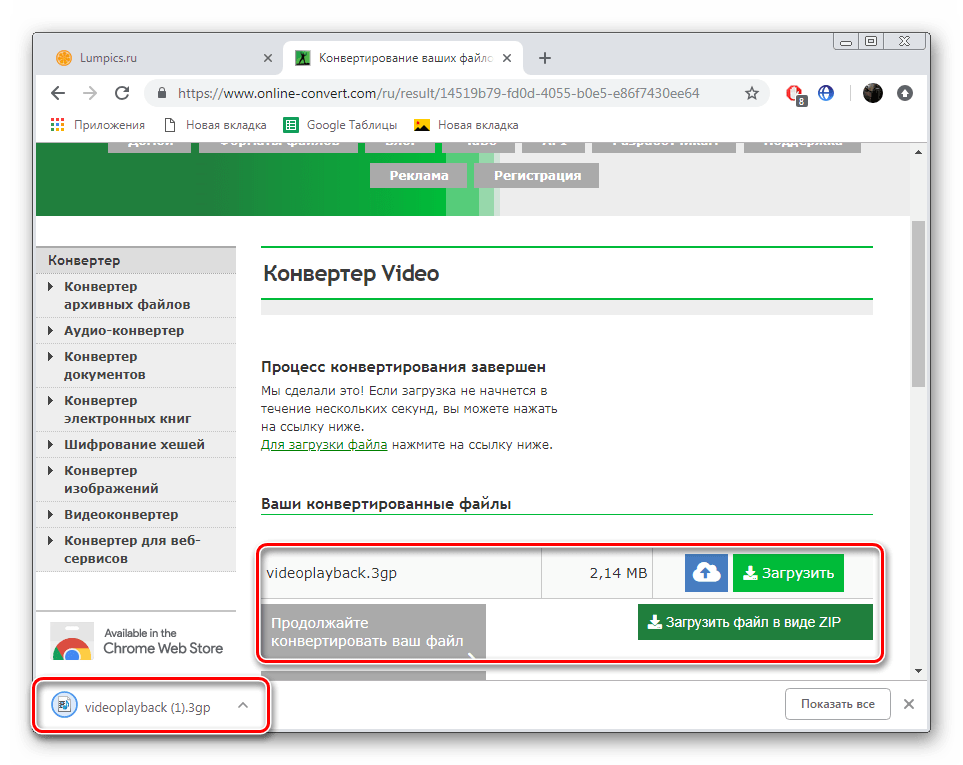The image size is (963, 765).
Task: Click the Регистрация menu button
Action: coord(537,176)
